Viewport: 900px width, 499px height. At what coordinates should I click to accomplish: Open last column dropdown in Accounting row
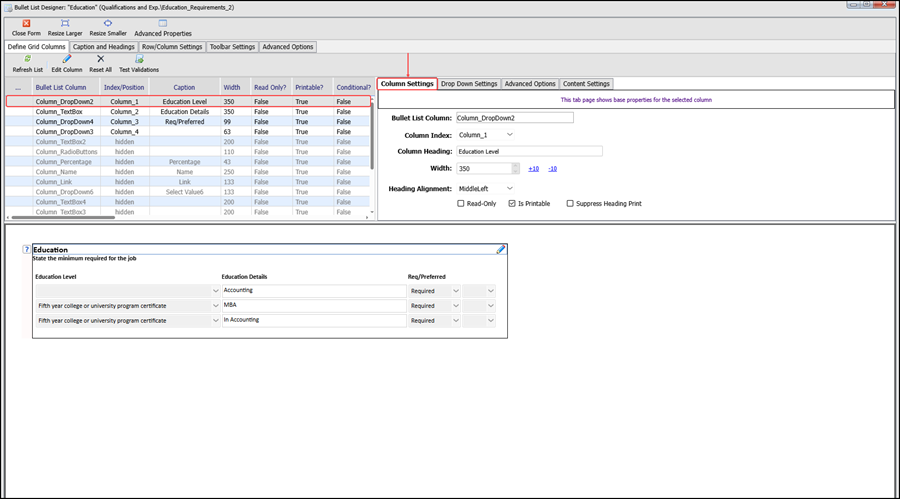pyautogui.click(x=491, y=291)
